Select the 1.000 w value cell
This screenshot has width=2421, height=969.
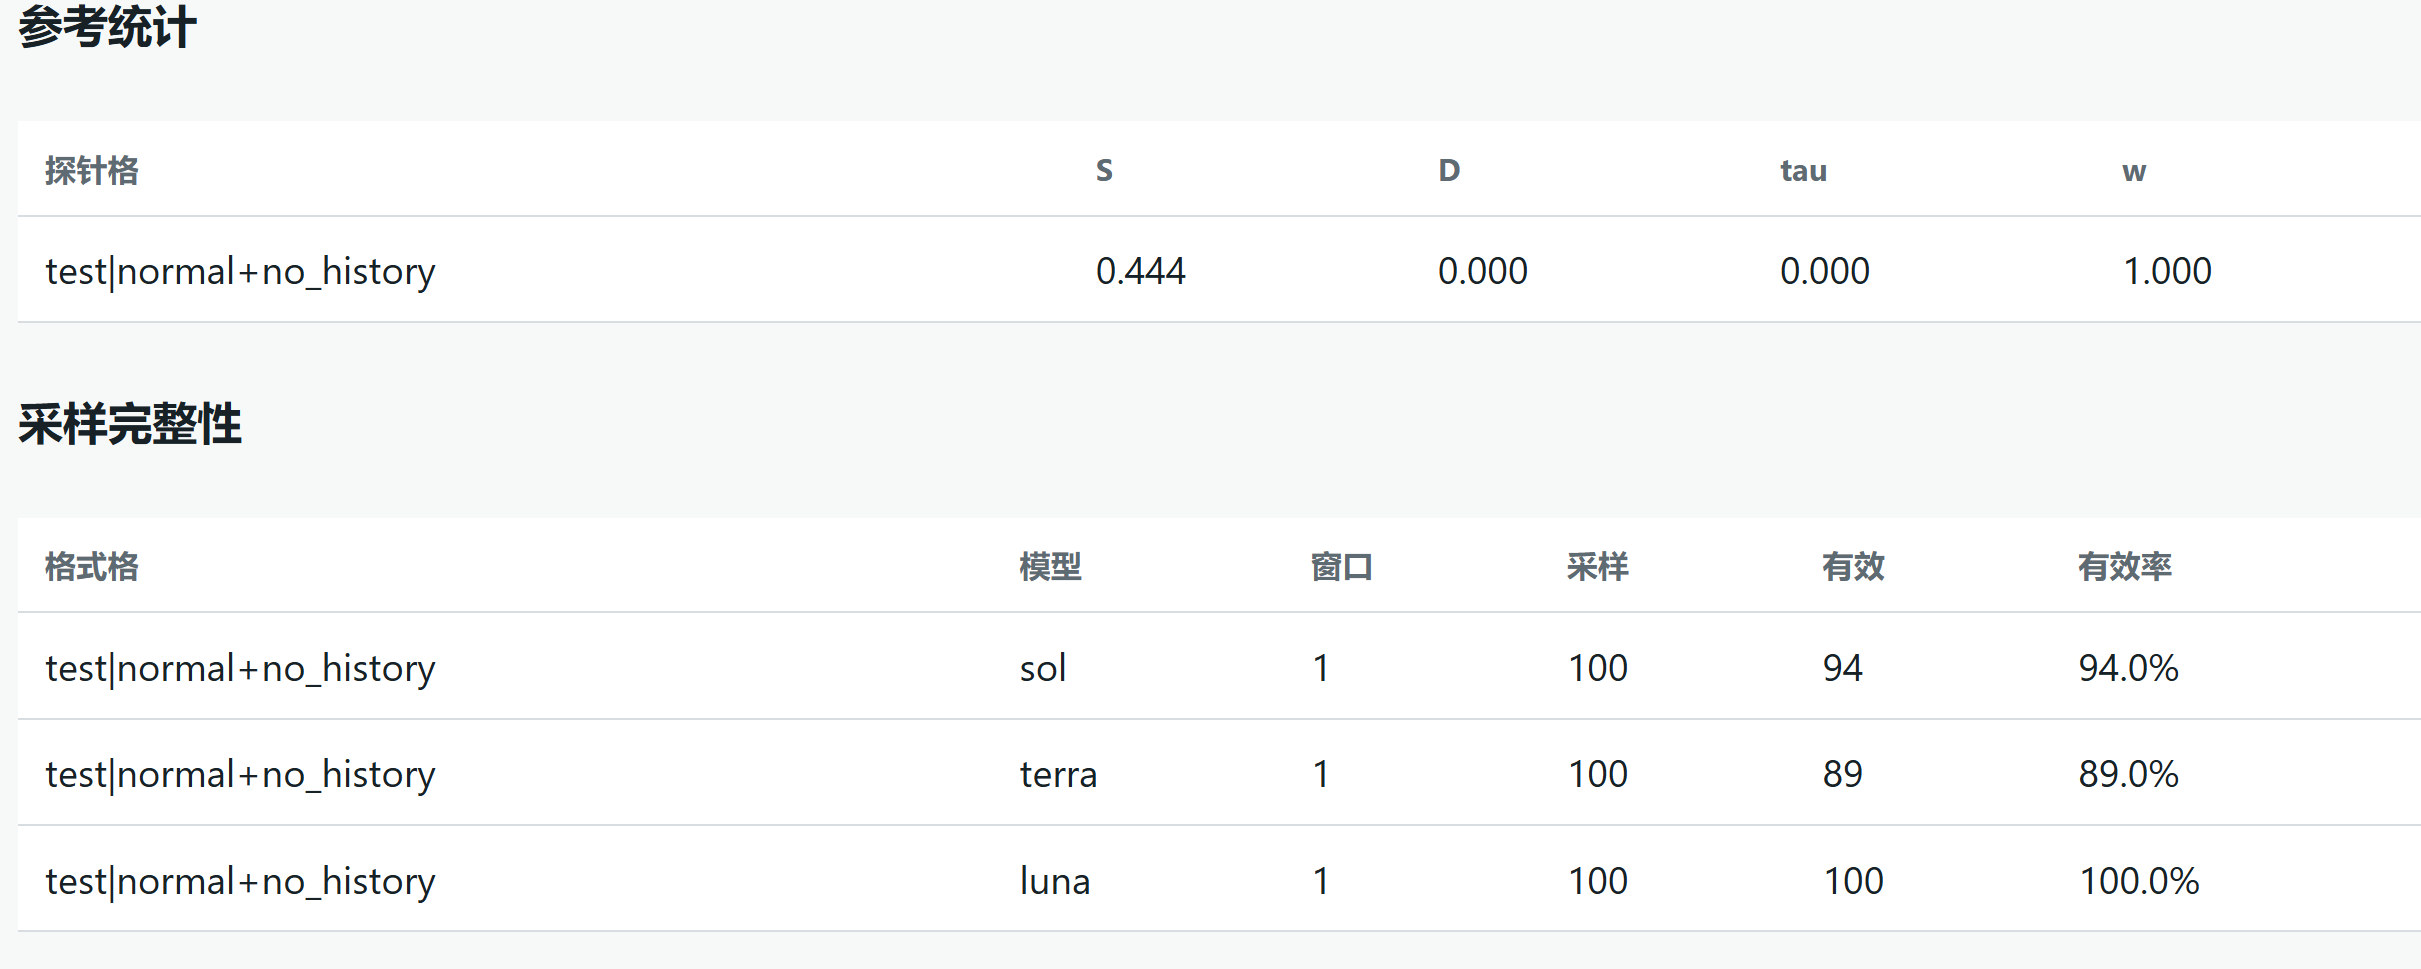[x=2167, y=271]
